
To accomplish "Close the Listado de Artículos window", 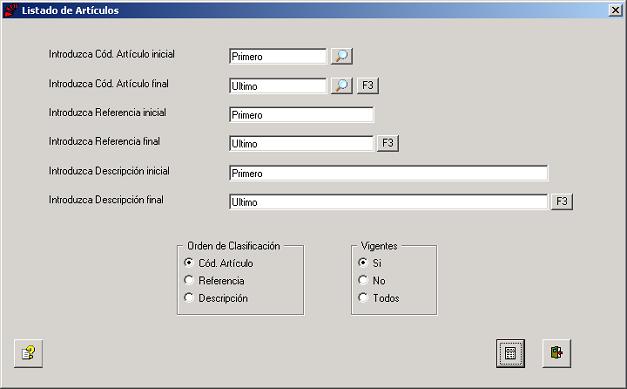I will coord(615,10).
